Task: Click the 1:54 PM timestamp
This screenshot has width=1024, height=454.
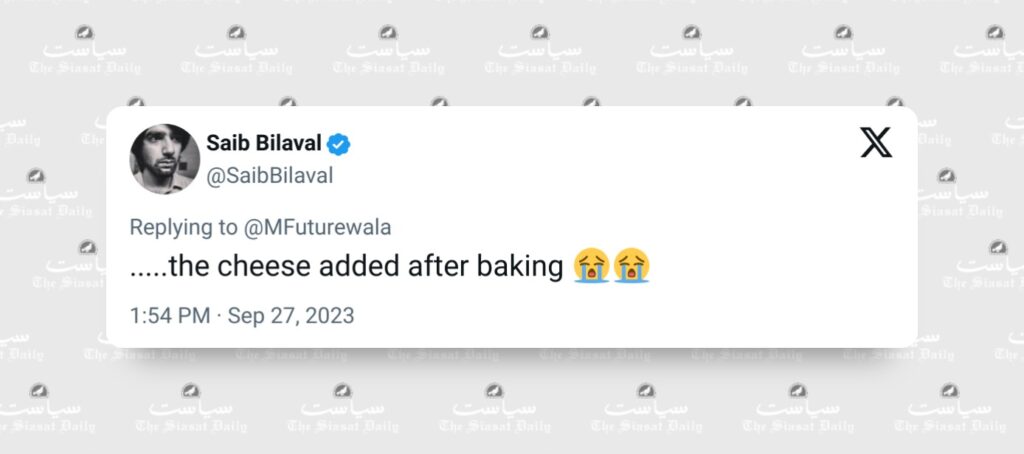Action: (x=169, y=315)
